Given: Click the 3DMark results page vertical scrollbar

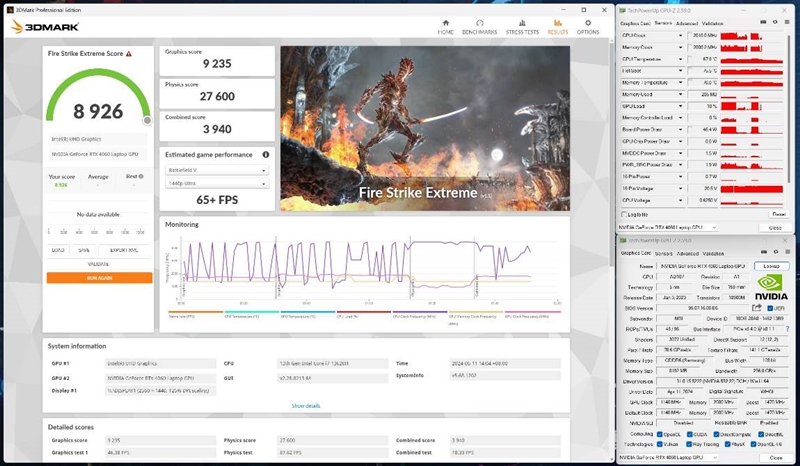Looking at the screenshot, I should pos(611,153).
